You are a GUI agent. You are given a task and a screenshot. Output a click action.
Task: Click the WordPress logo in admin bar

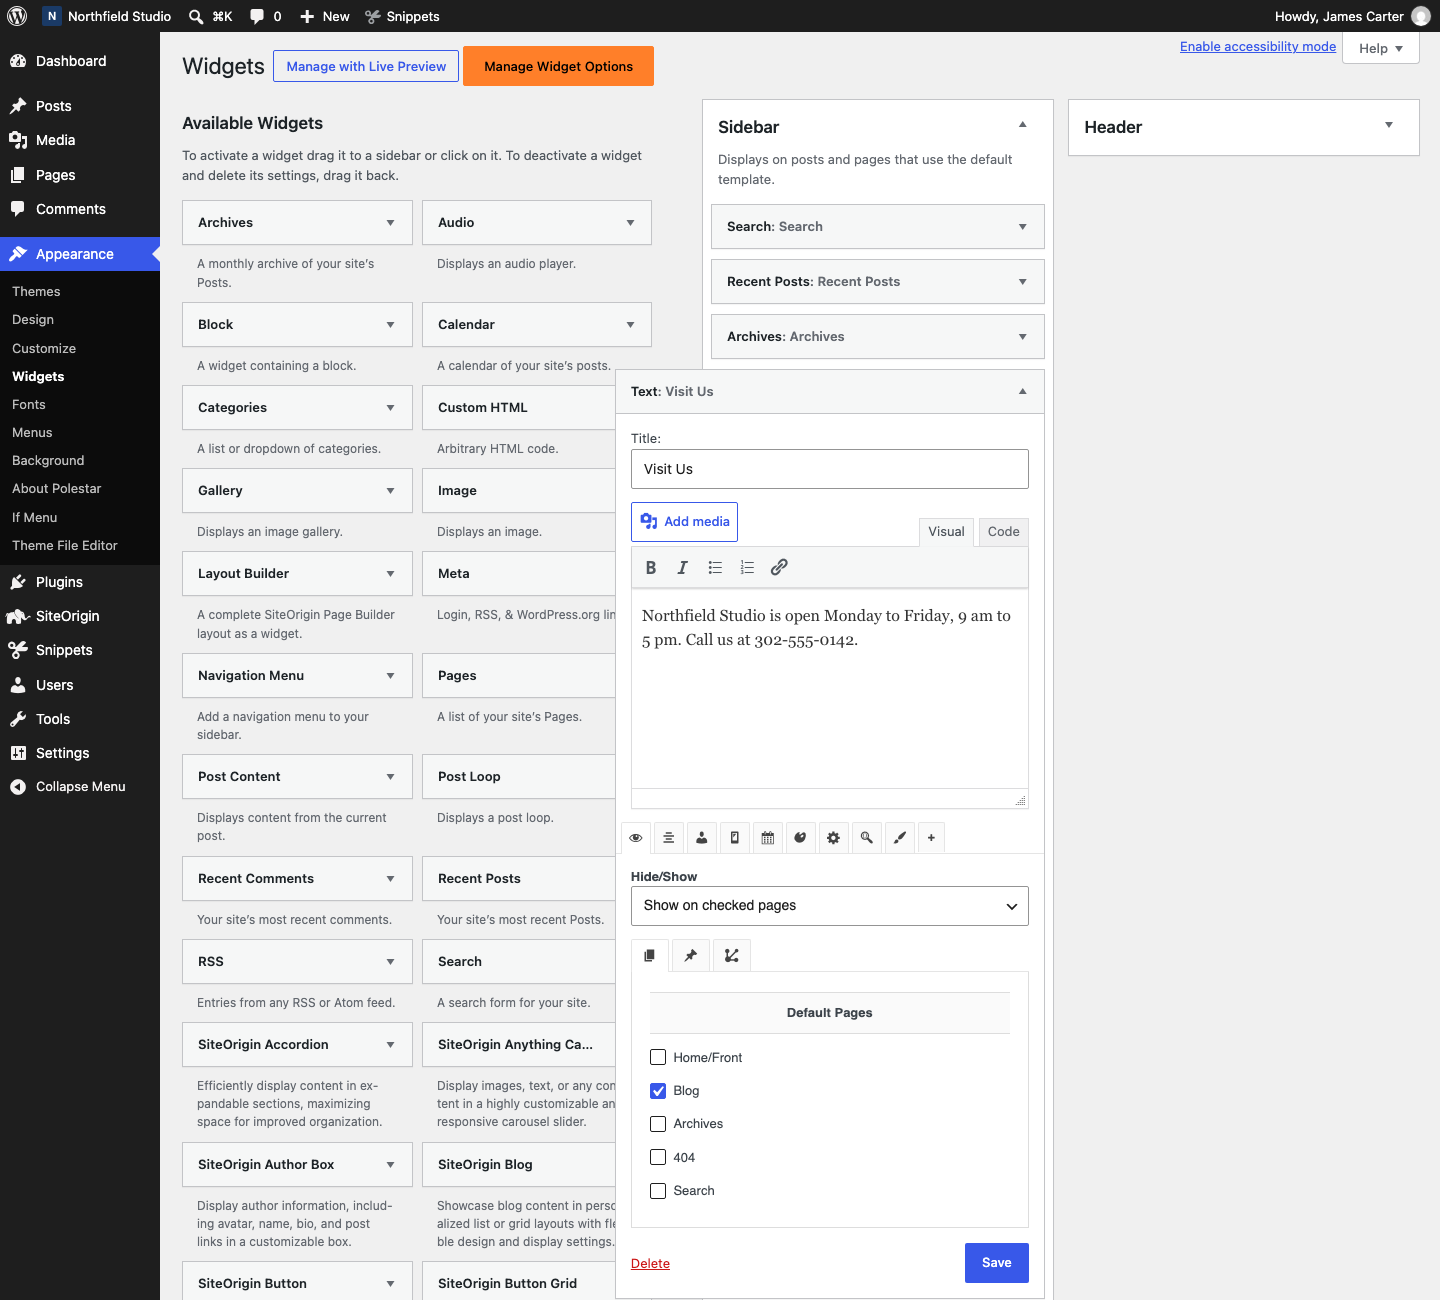point(17,16)
